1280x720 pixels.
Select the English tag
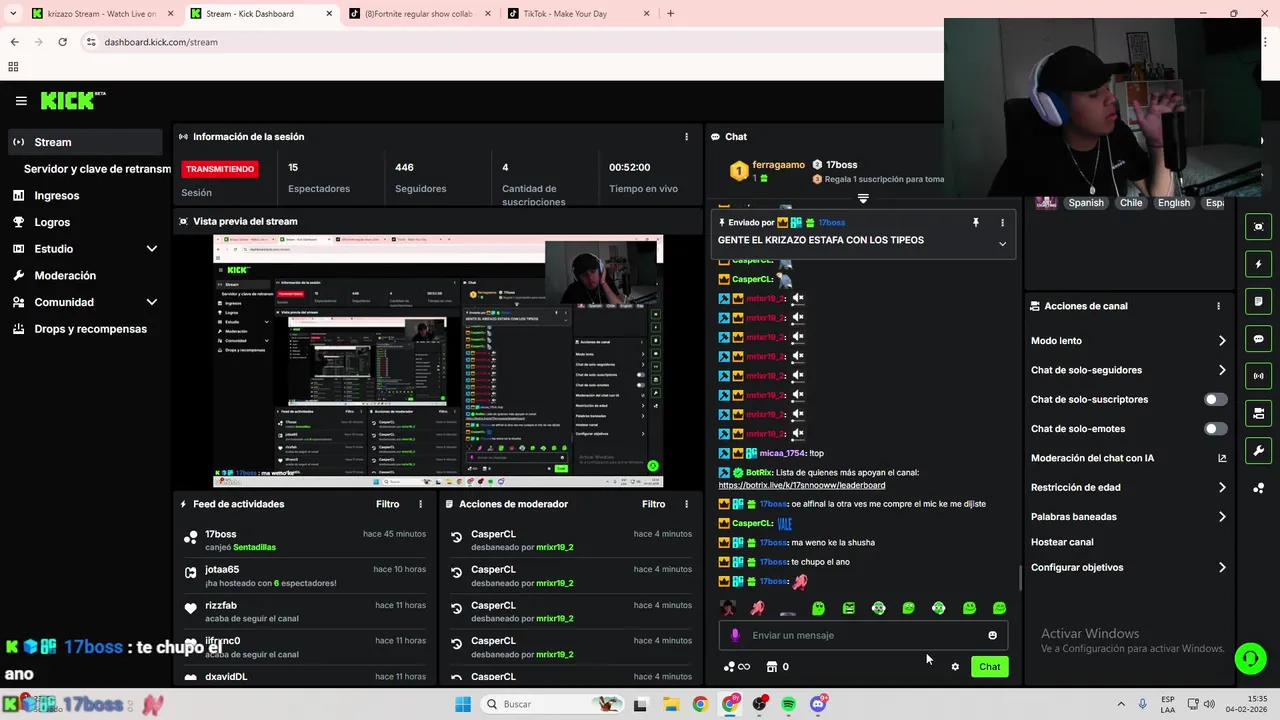point(1174,203)
